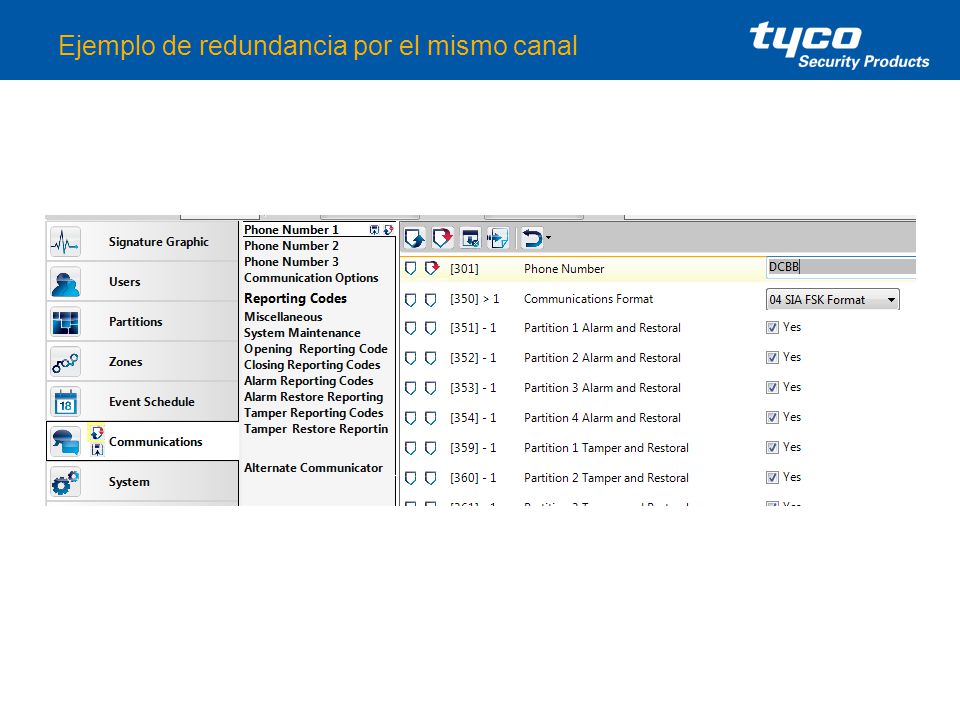Image resolution: width=960 pixels, height=720 pixels.
Task: Open System Maintenance entry
Action: coord(302,332)
